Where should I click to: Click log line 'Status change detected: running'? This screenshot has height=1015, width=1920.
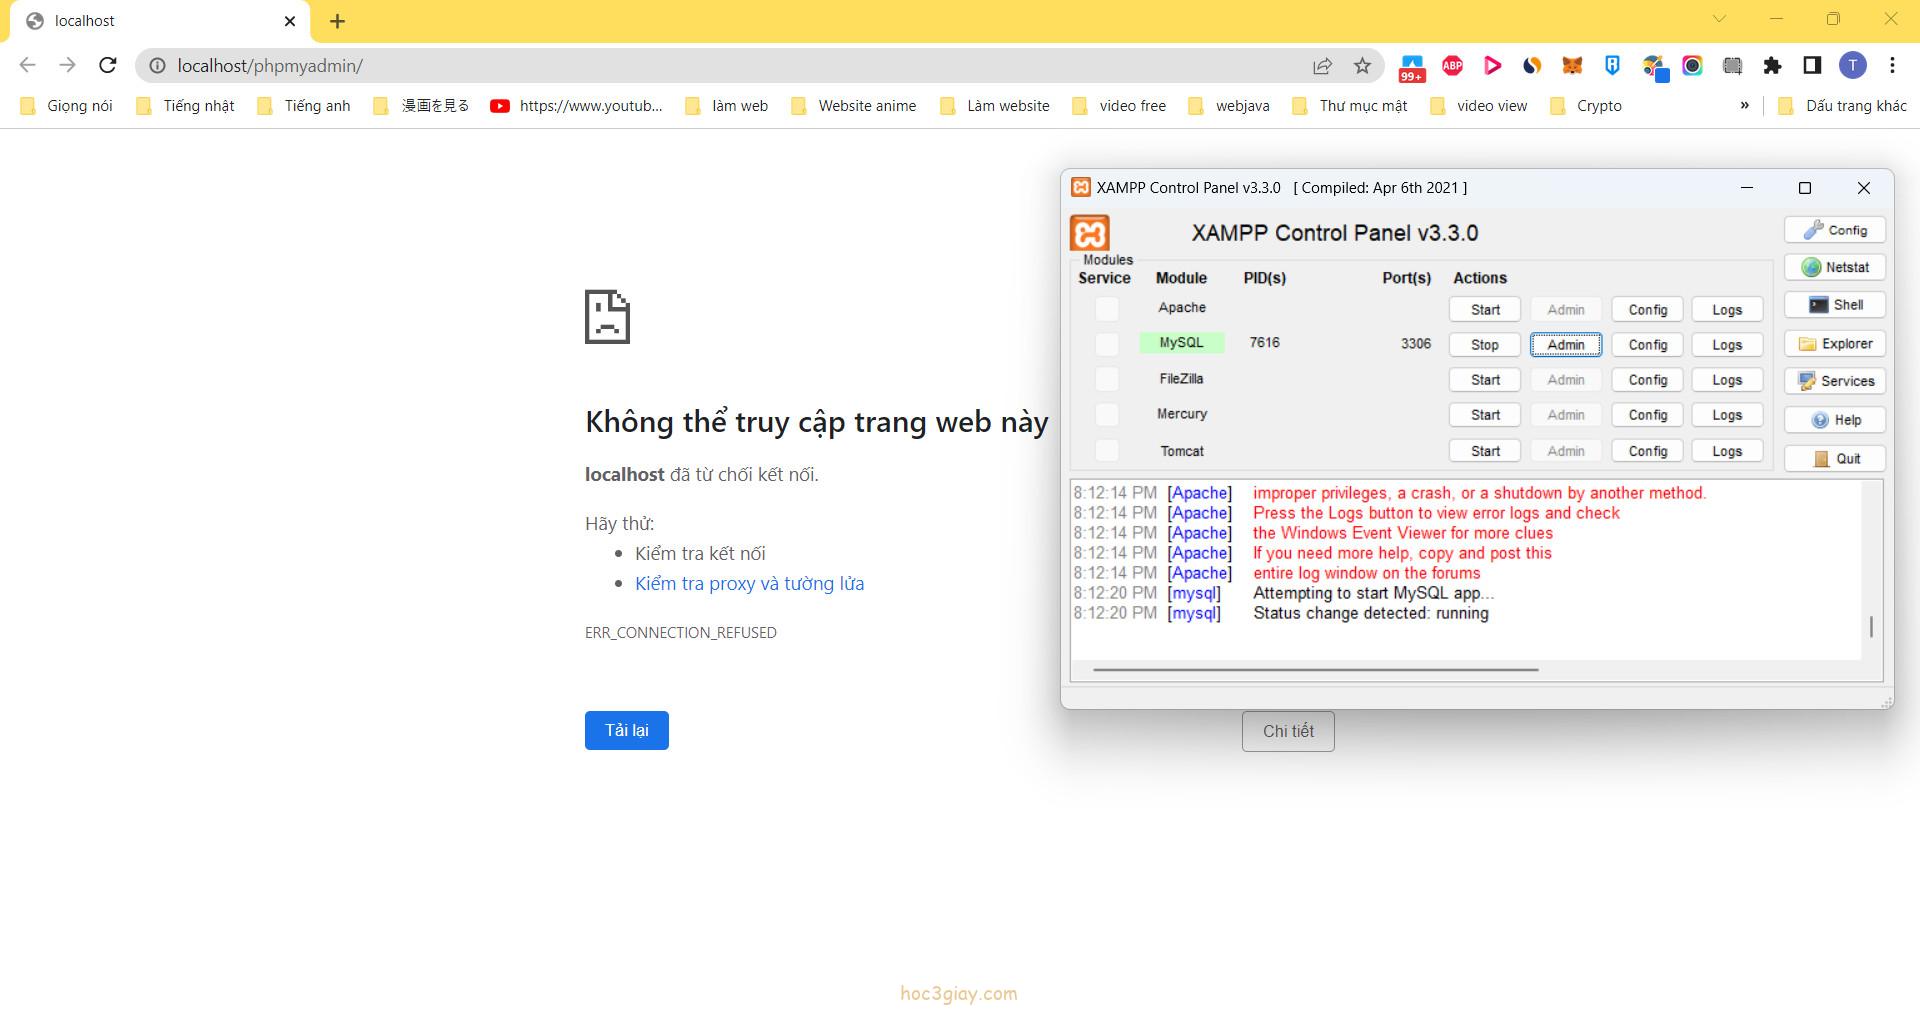[1371, 613]
